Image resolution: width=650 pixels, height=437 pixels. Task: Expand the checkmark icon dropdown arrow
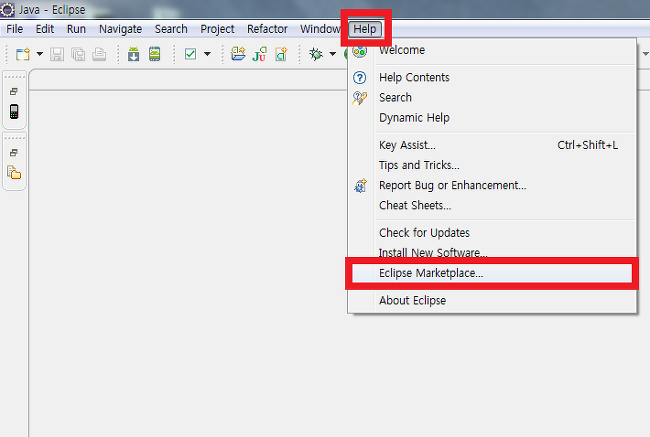207,54
